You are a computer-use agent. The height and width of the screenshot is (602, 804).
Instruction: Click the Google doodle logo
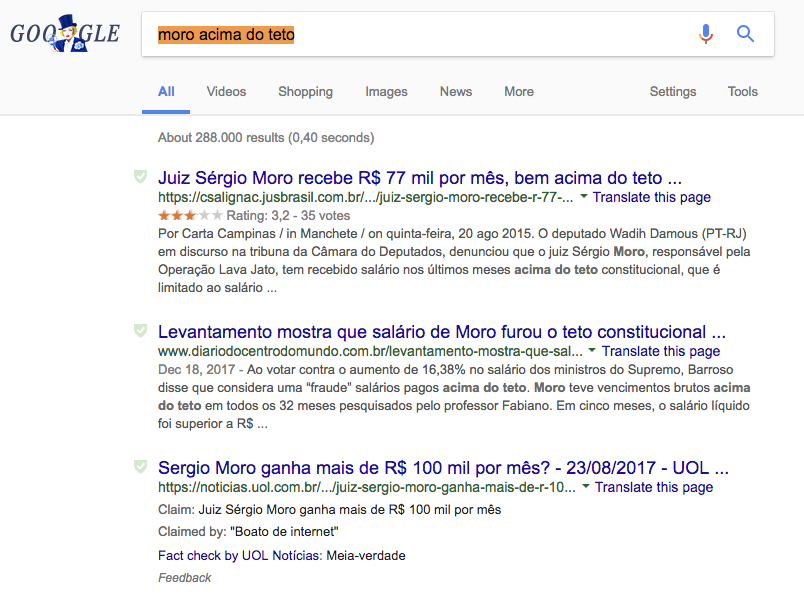tap(64, 34)
